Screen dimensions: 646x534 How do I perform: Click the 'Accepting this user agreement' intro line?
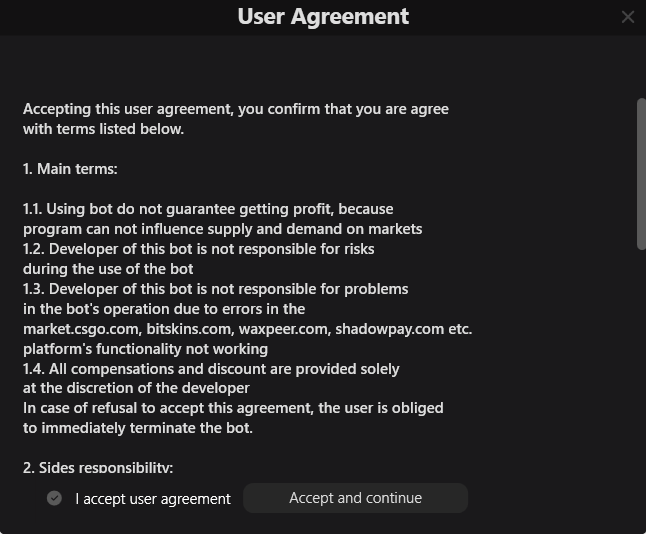pyautogui.click(x=236, y=109)
